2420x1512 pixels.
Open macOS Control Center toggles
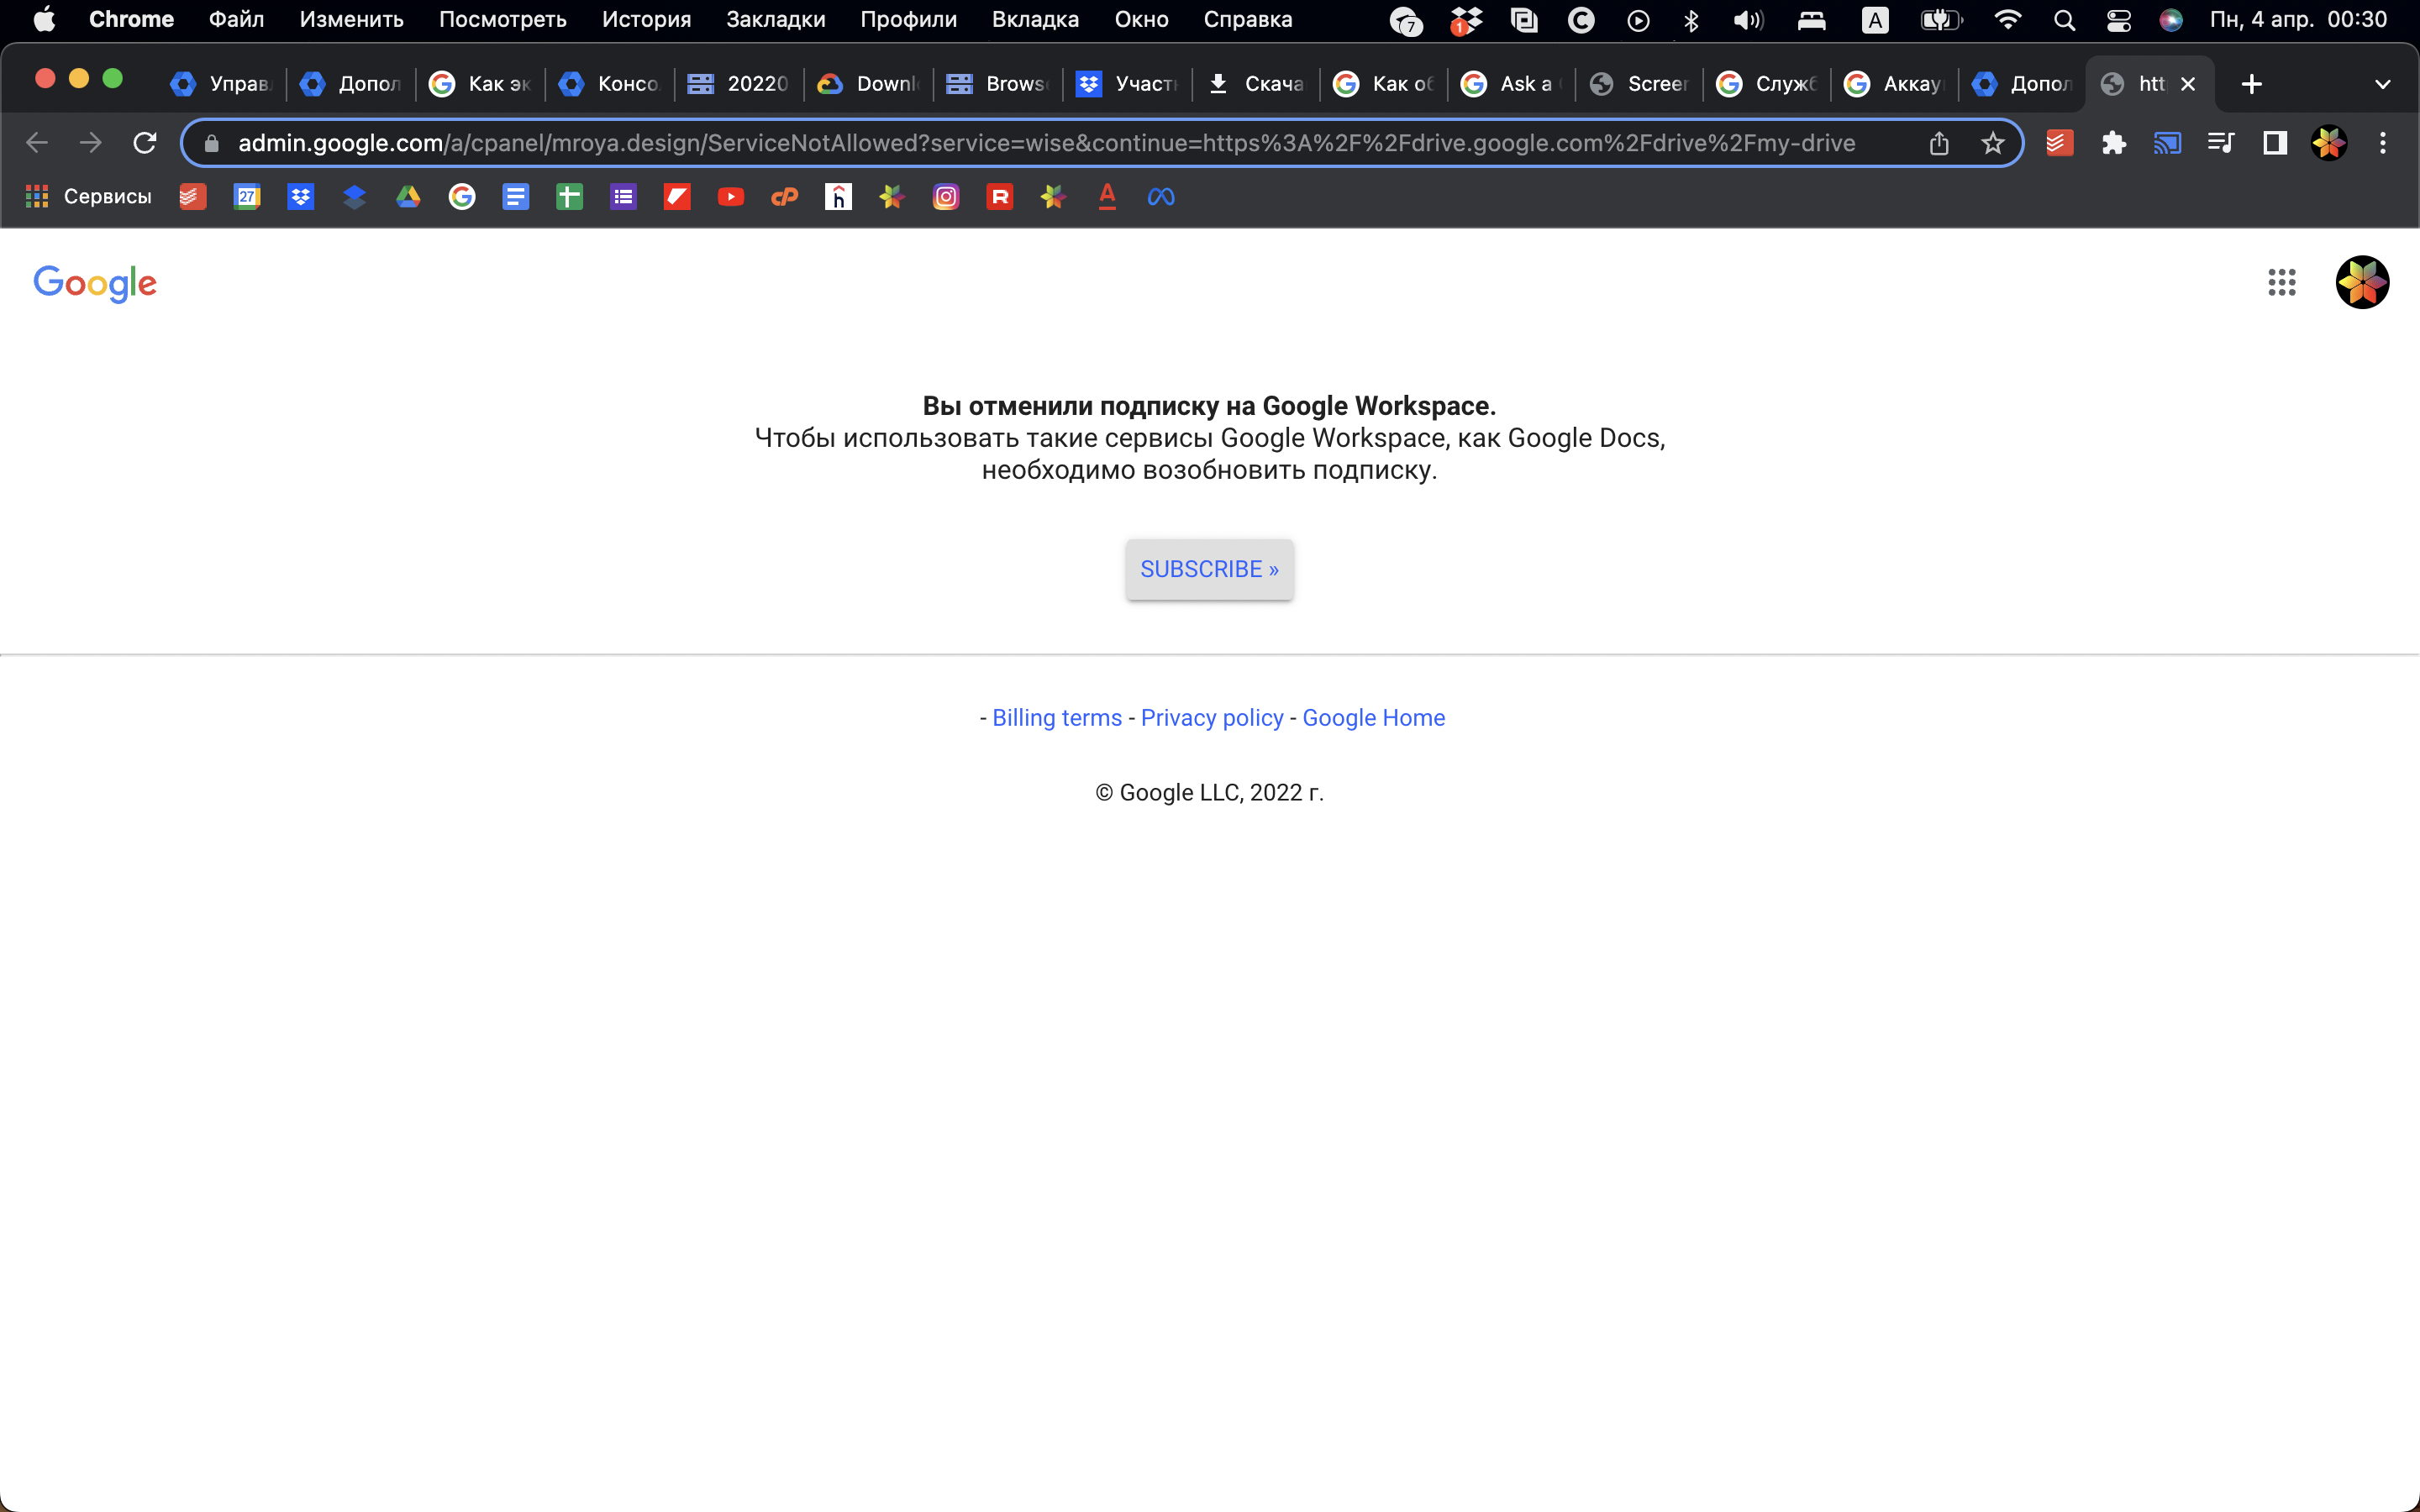click(x=2118, y=20)
